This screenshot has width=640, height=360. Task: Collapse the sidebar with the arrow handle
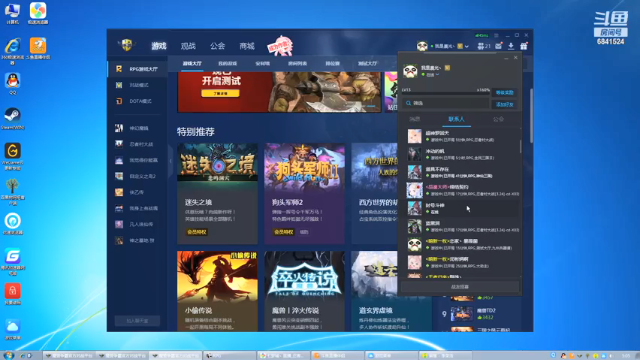pyautogui.click(x=171, y=161)
